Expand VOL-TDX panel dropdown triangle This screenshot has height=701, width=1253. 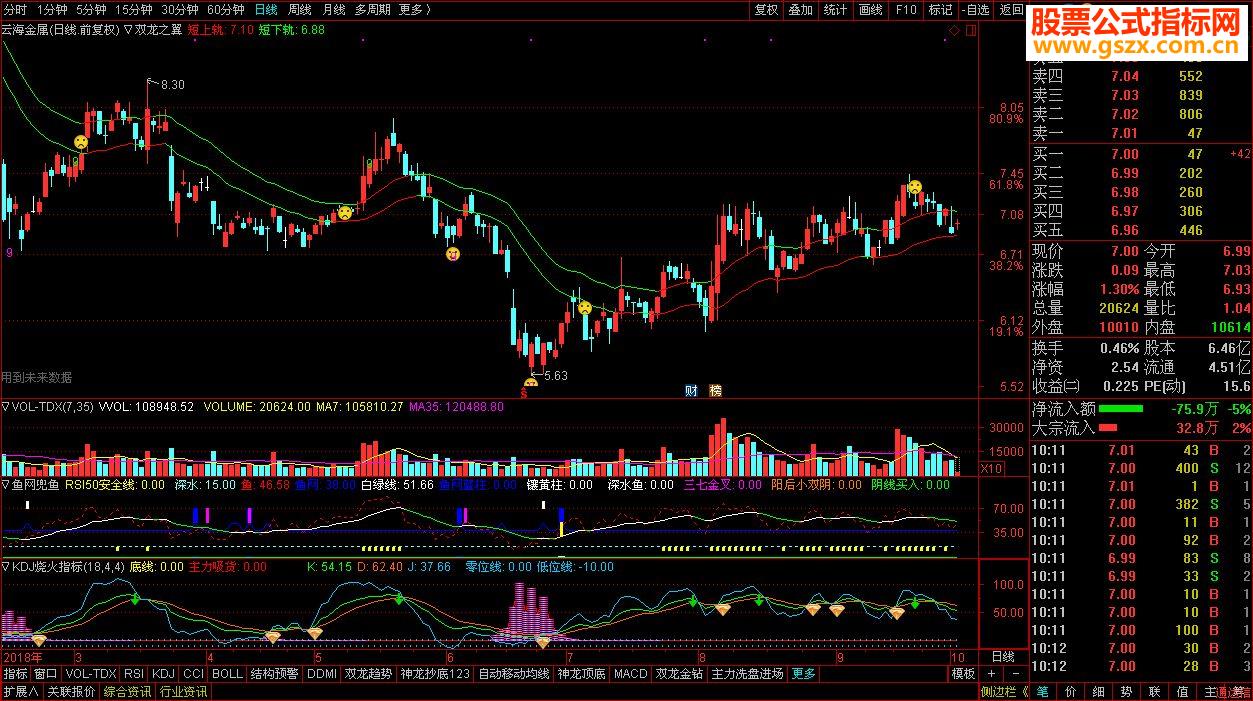tap(6, 407)
